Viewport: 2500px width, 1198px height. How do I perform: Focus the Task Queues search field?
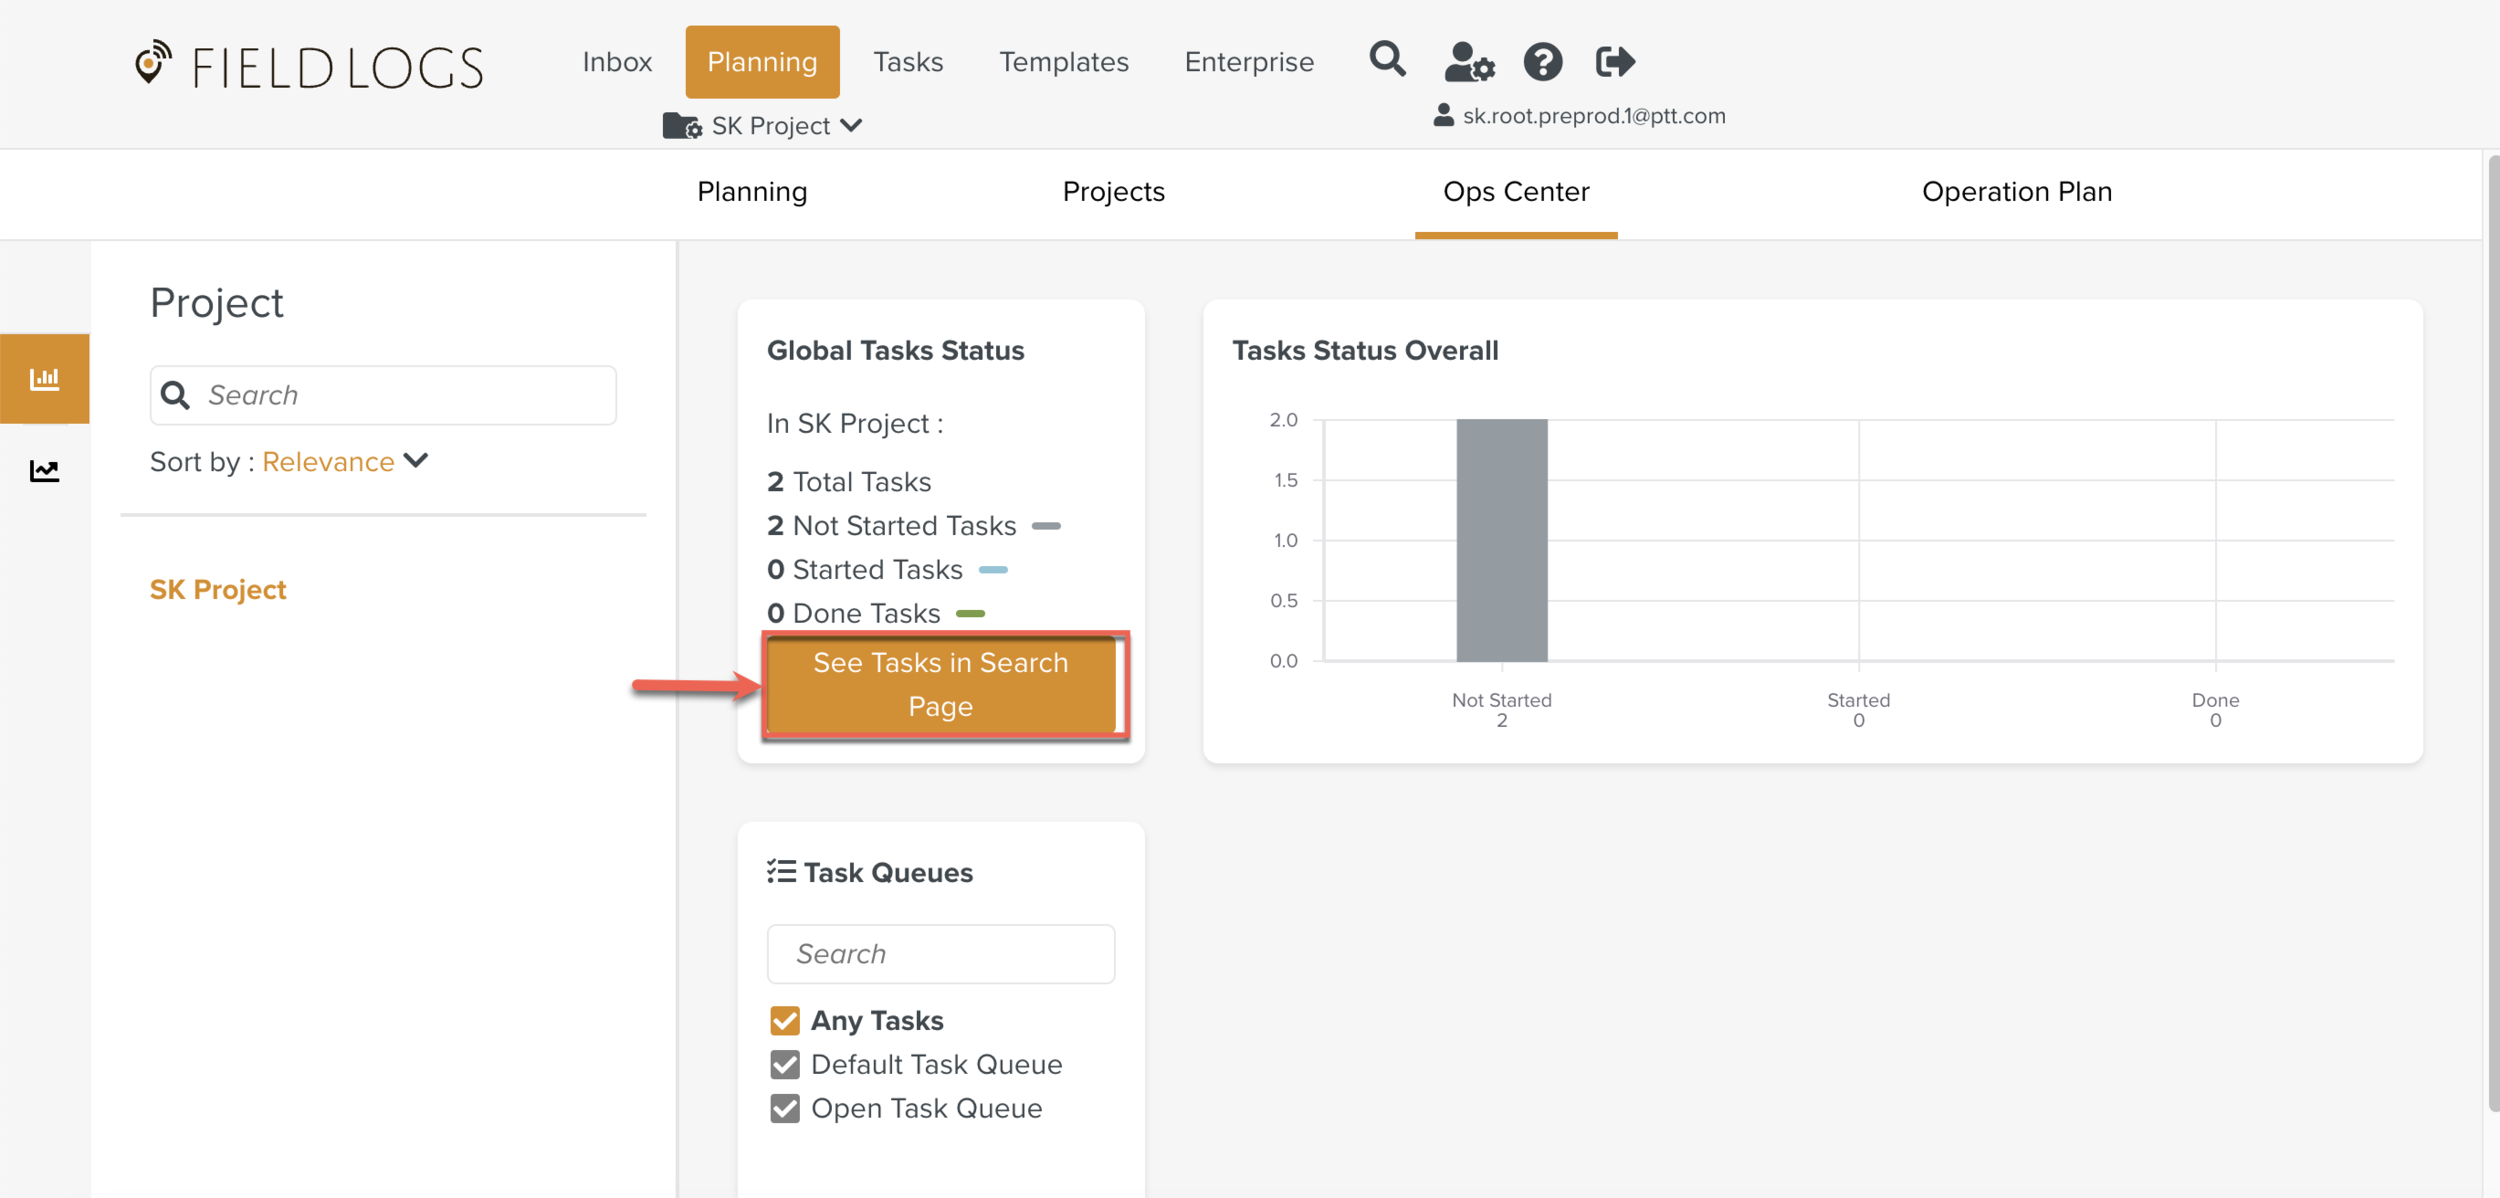tap(940, 954)
